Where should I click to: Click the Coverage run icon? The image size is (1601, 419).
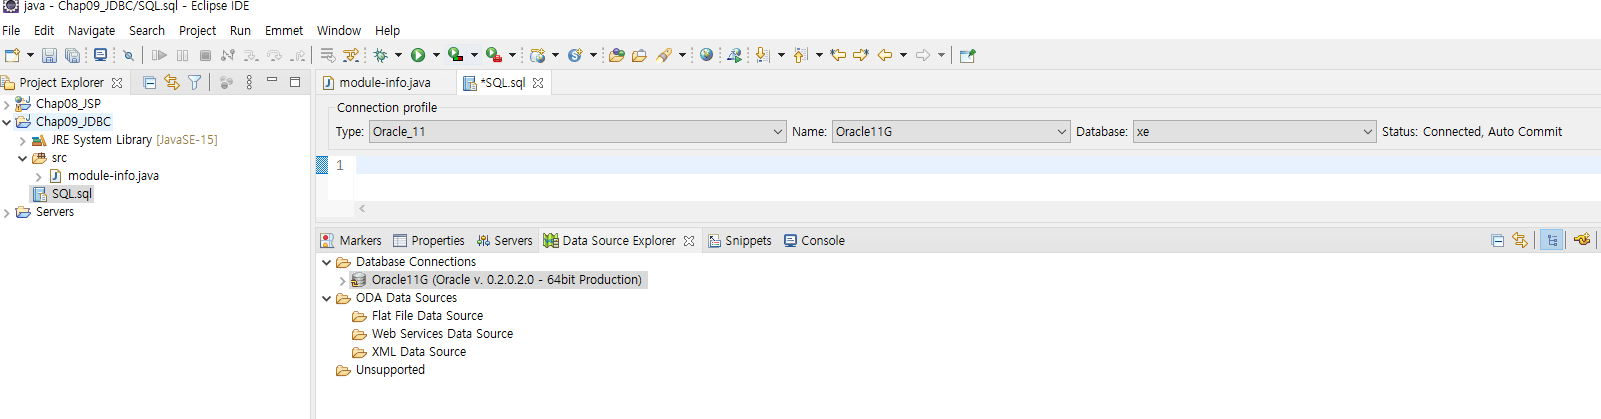click(x=456, y=55)
